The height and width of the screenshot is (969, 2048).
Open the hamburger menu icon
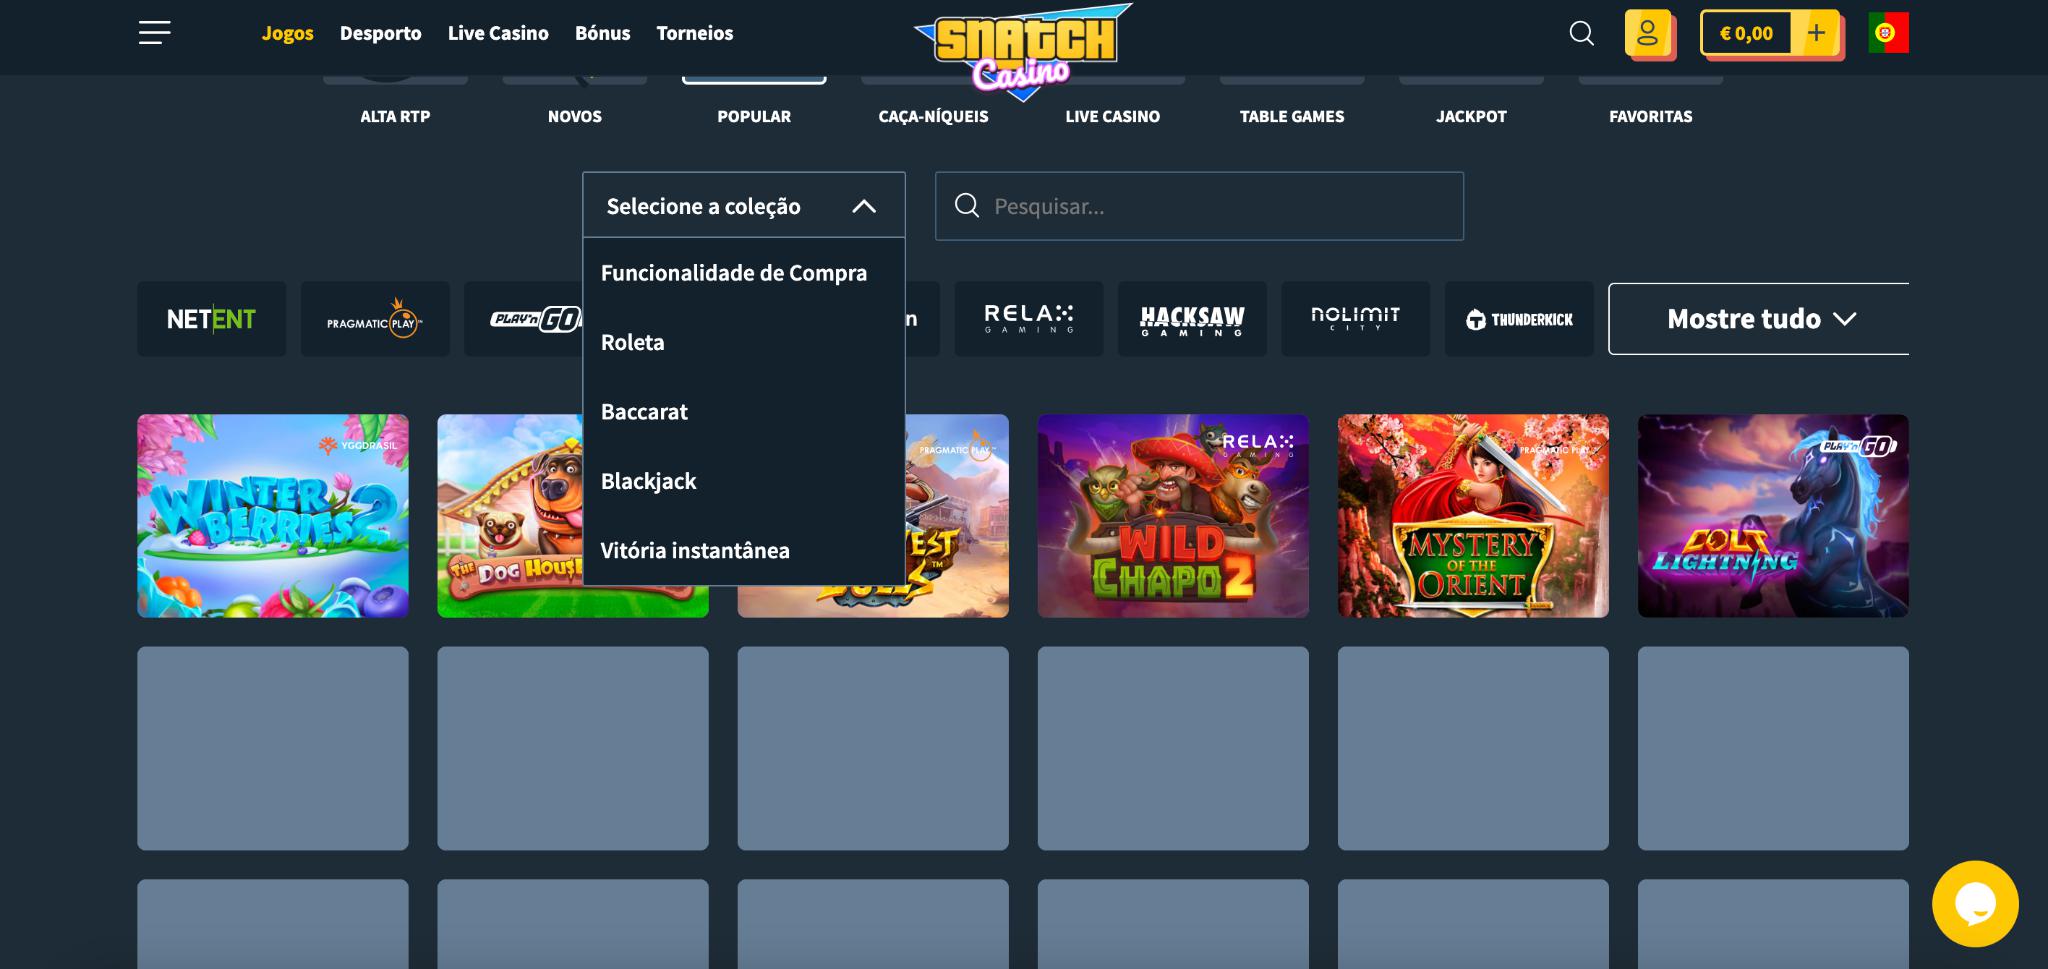(154, 33)
